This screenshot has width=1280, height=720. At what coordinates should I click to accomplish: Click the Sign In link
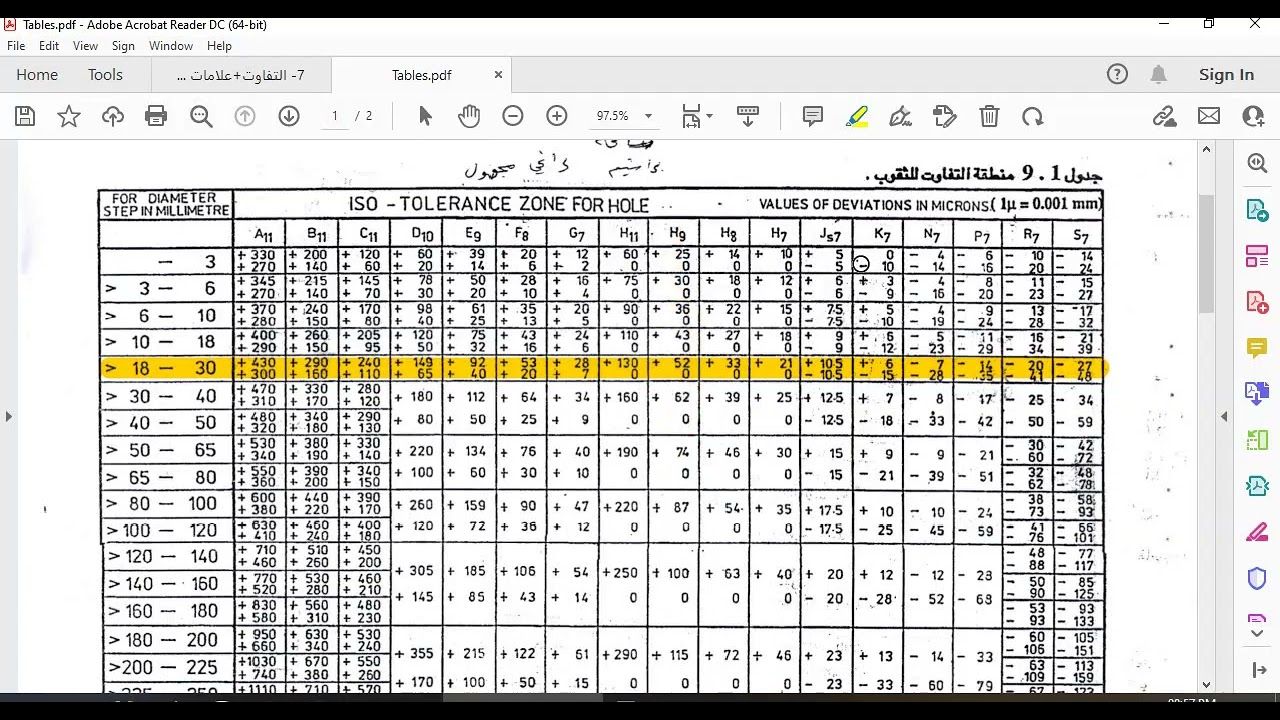tap(1226, 75)
